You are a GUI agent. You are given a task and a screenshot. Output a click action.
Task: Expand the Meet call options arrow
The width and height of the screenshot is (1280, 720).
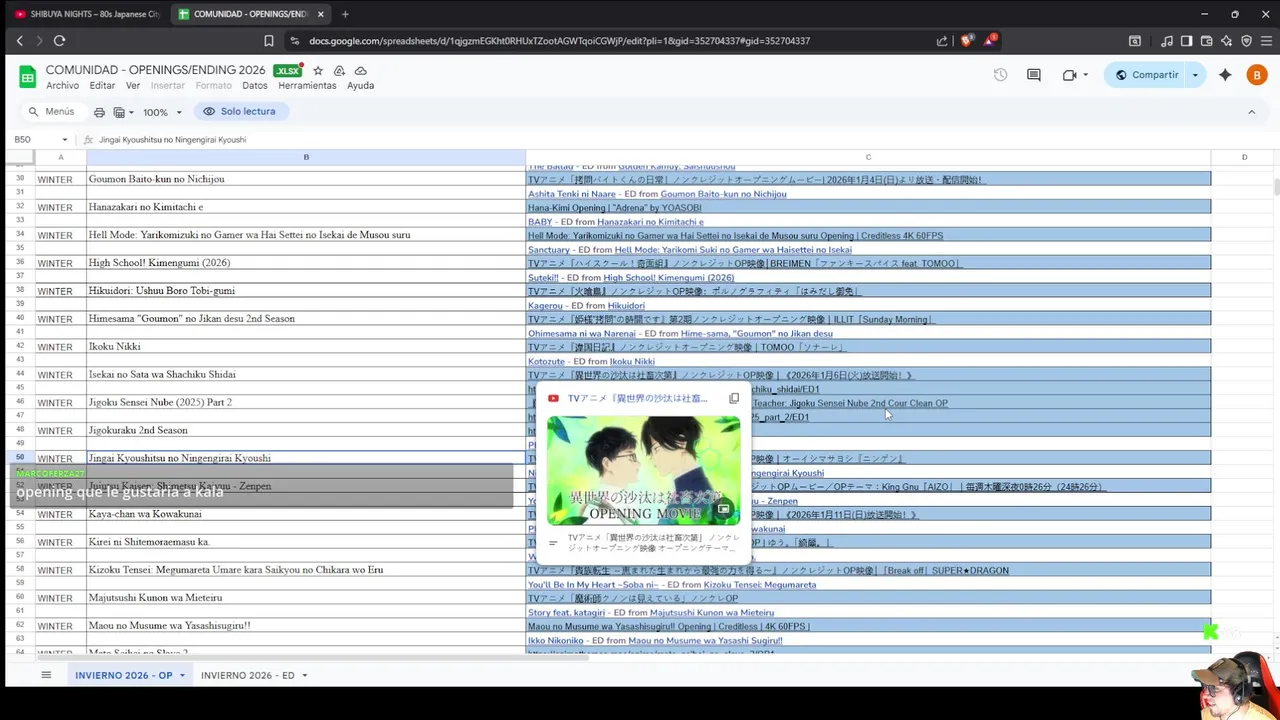coord(1084,75)
